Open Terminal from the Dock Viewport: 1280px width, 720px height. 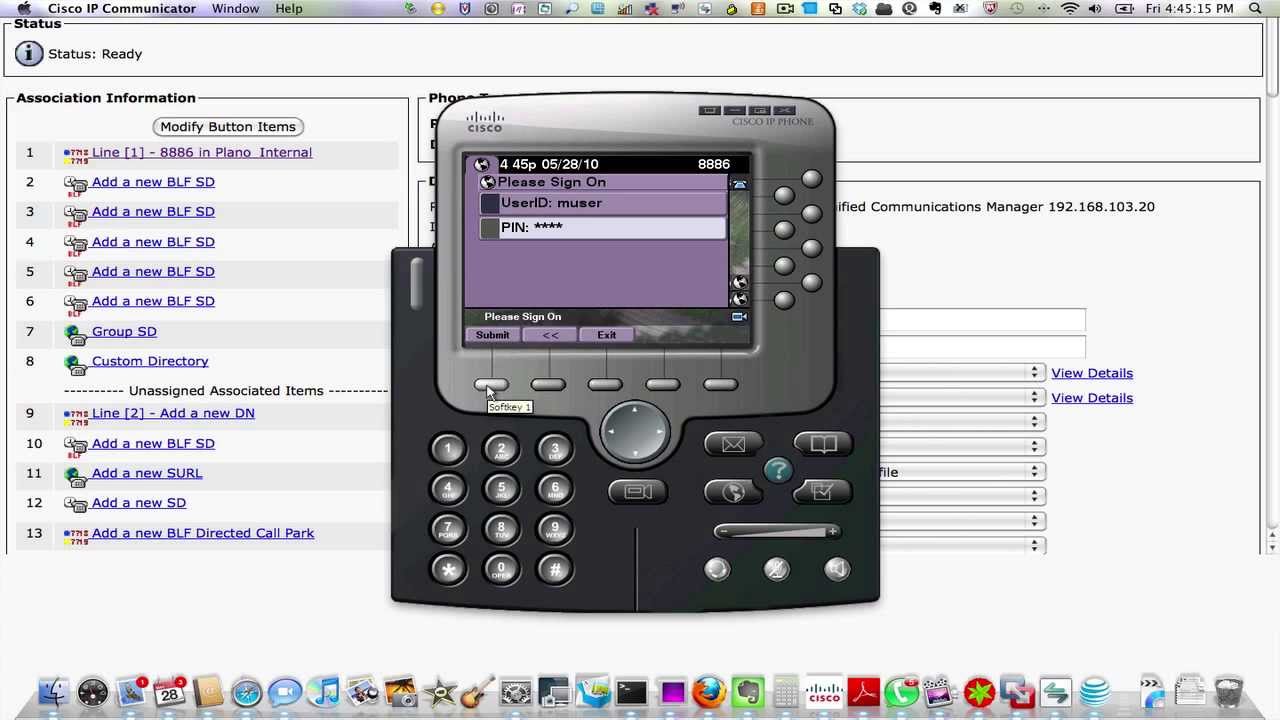(631, 692)
